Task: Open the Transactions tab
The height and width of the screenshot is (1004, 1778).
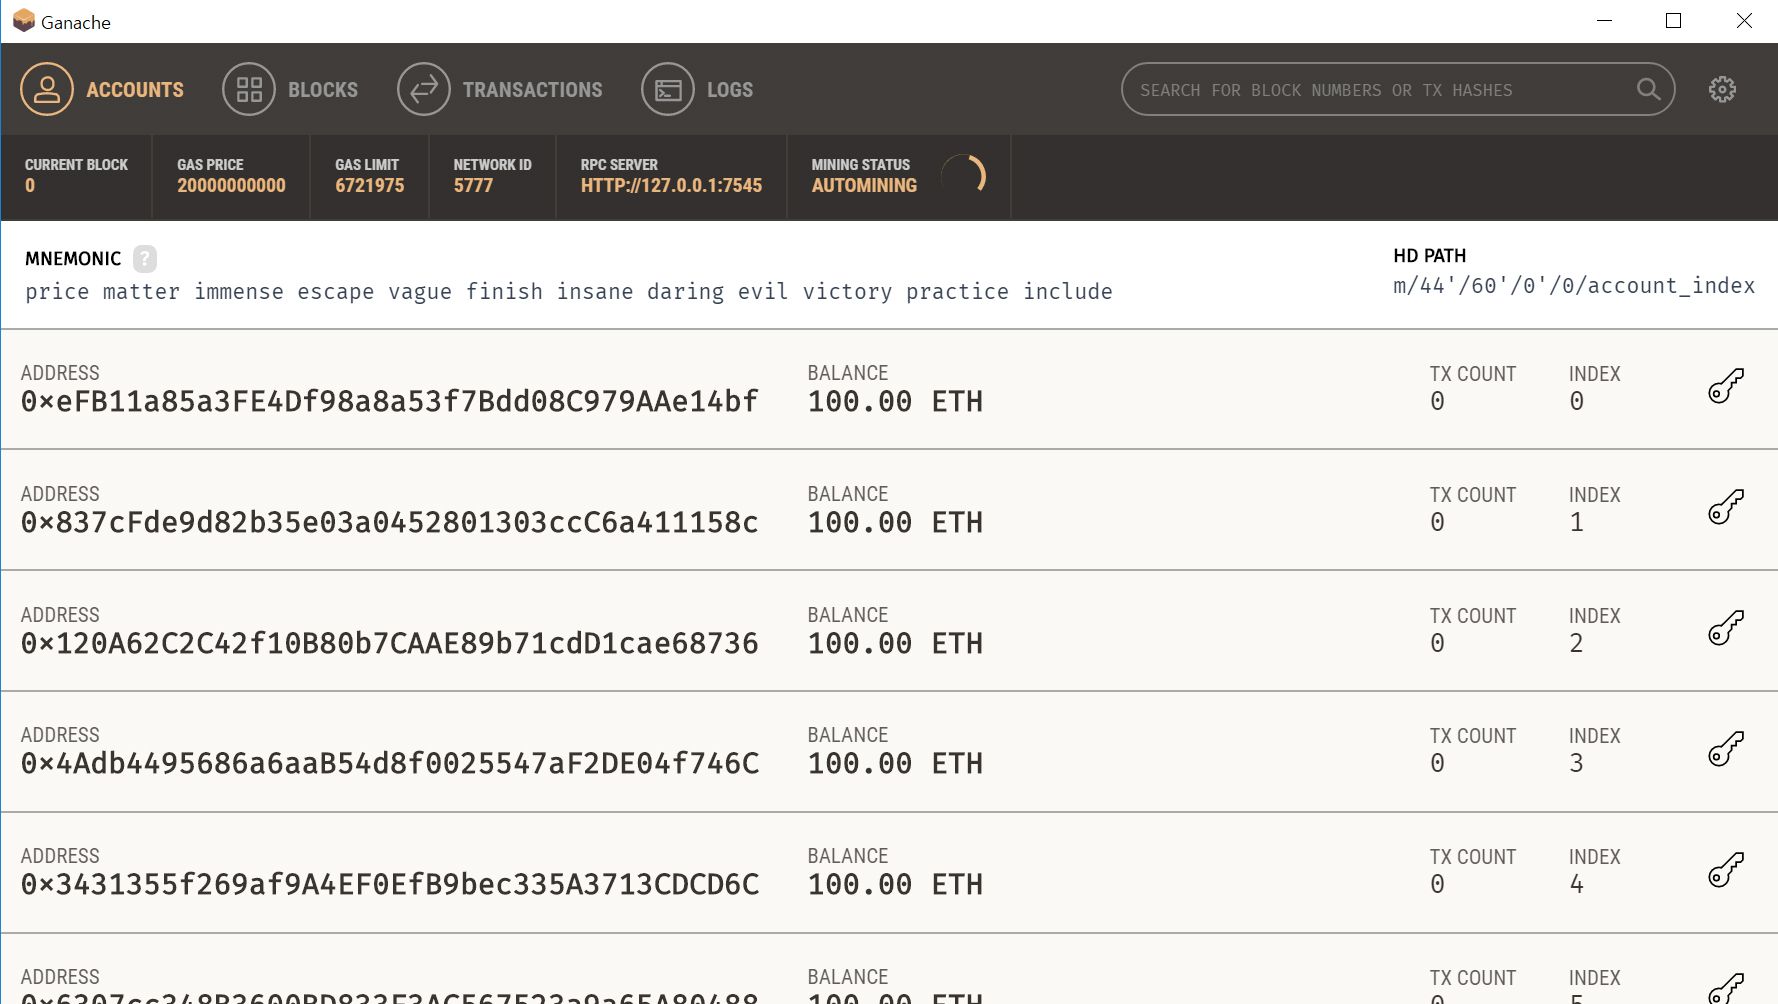Action: [500, 90]
